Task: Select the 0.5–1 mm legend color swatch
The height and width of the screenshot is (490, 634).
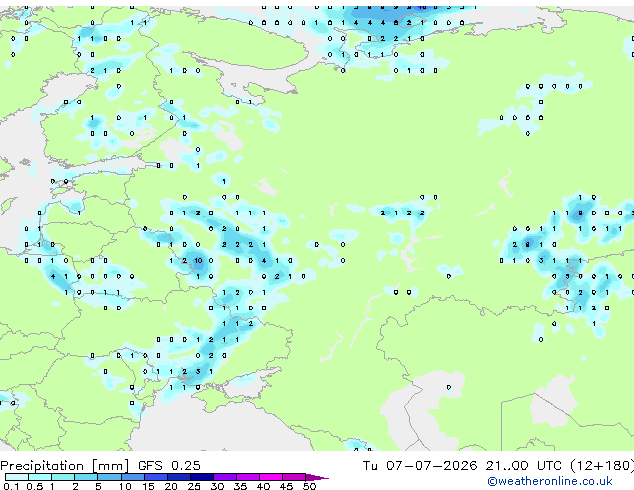Action: 40,477
